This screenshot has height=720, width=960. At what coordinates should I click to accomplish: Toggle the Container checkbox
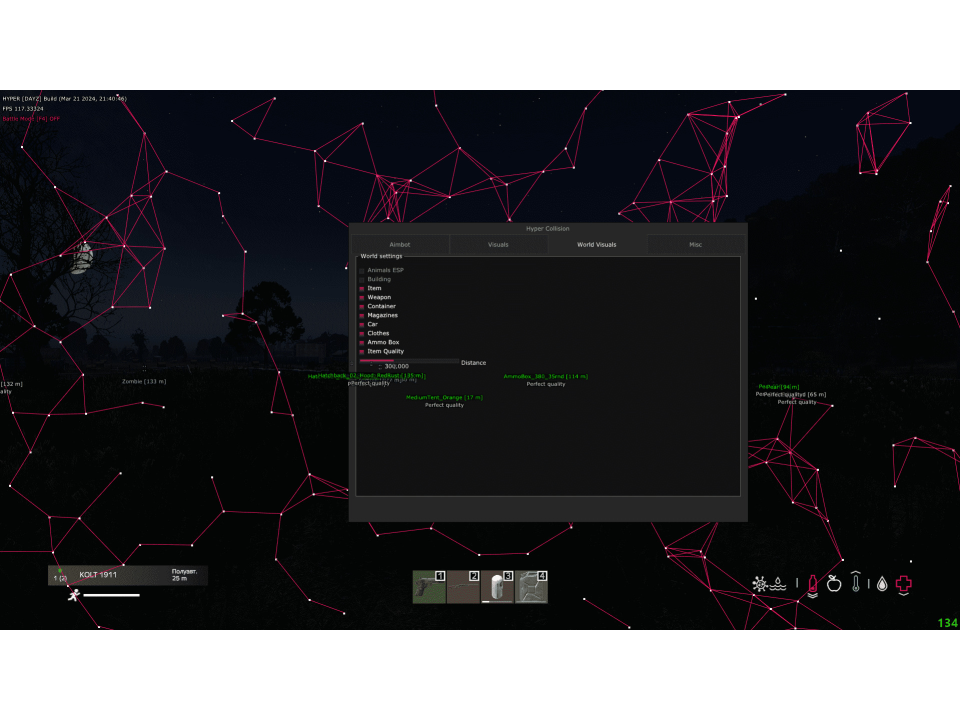[x=362, y=307]
